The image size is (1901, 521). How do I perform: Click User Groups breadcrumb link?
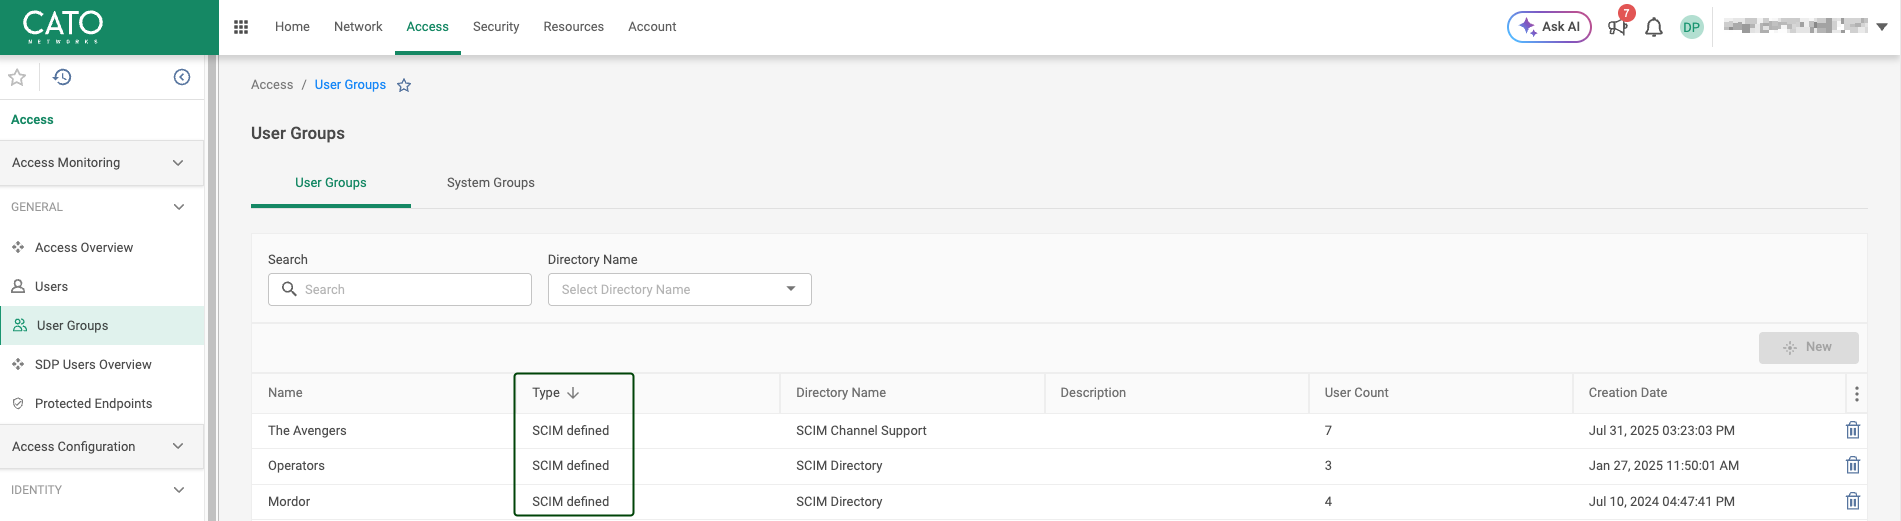pos(350,85)
